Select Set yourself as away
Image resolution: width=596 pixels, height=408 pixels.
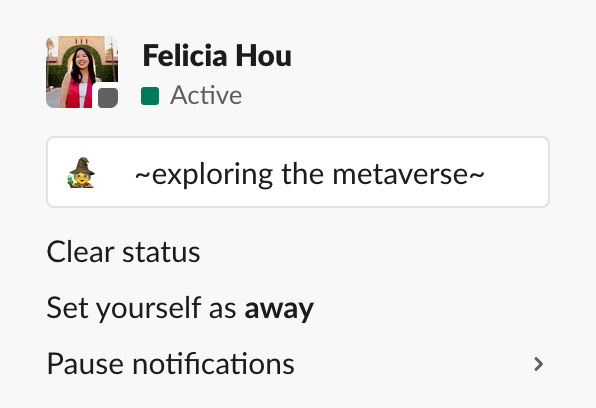pyautogui.click(x=180, y=308)
